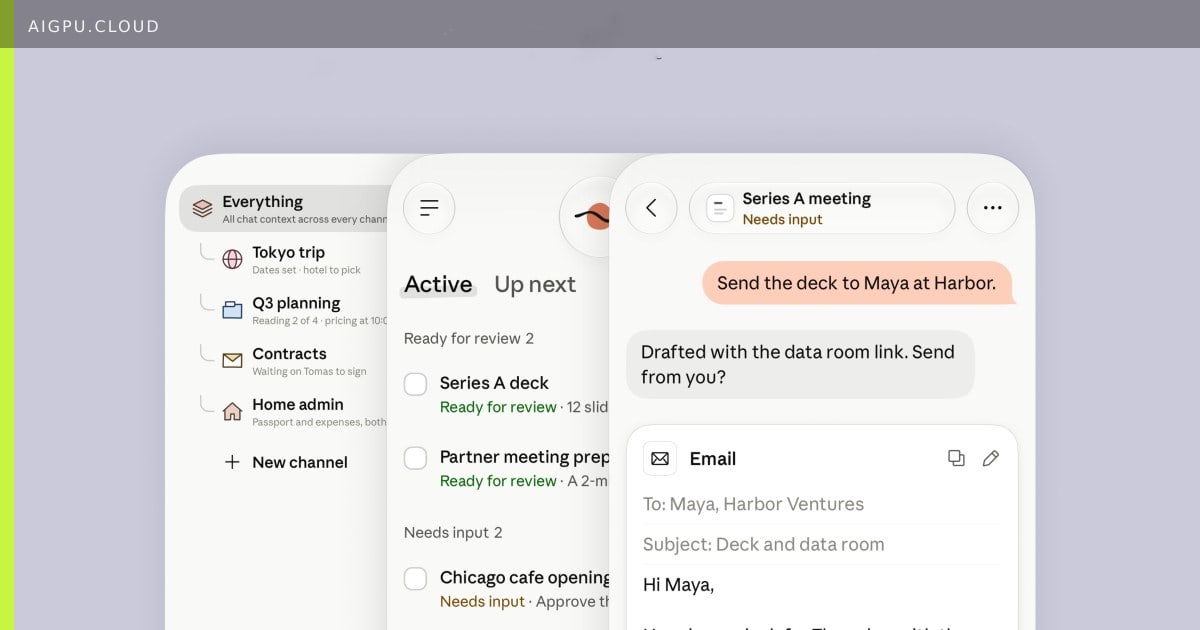Click the 'Drafted with the data room link' reply
This screenshot has width=1200, height=630.
point(800,364)
